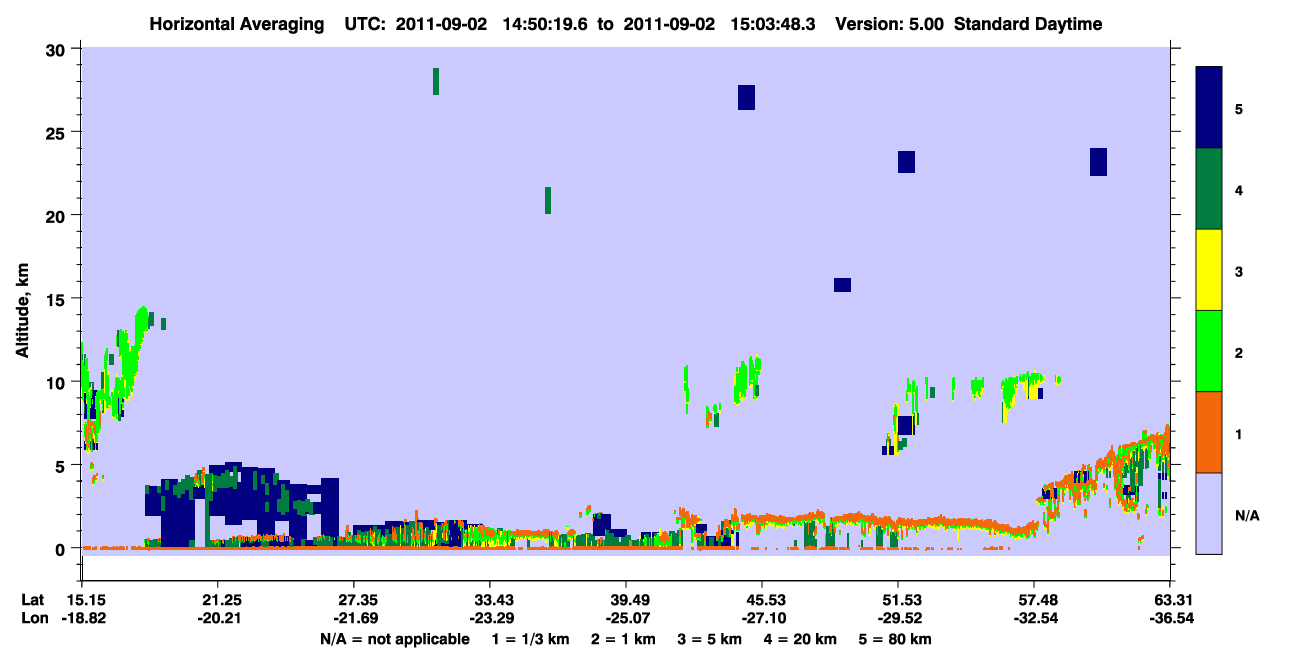Click the y-axis tick label 10
This screenshot has width=1300, height=667.
pyautogui.click(x=56, y=382)
